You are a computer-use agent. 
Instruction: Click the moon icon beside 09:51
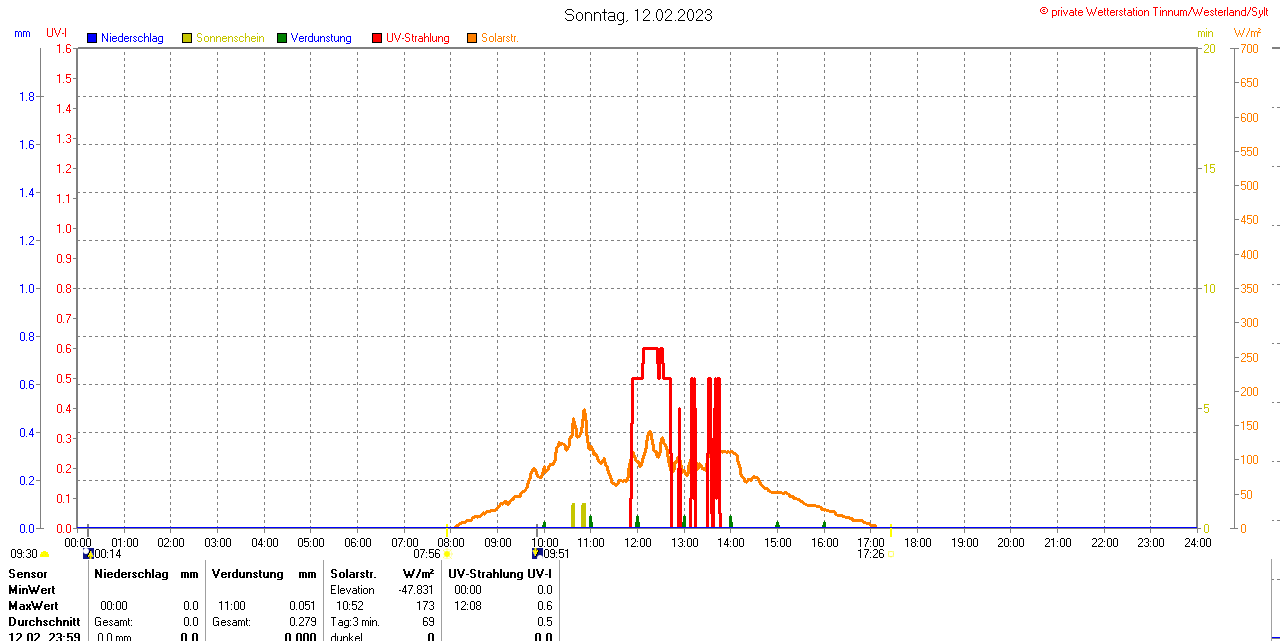(x=537, y=553)
